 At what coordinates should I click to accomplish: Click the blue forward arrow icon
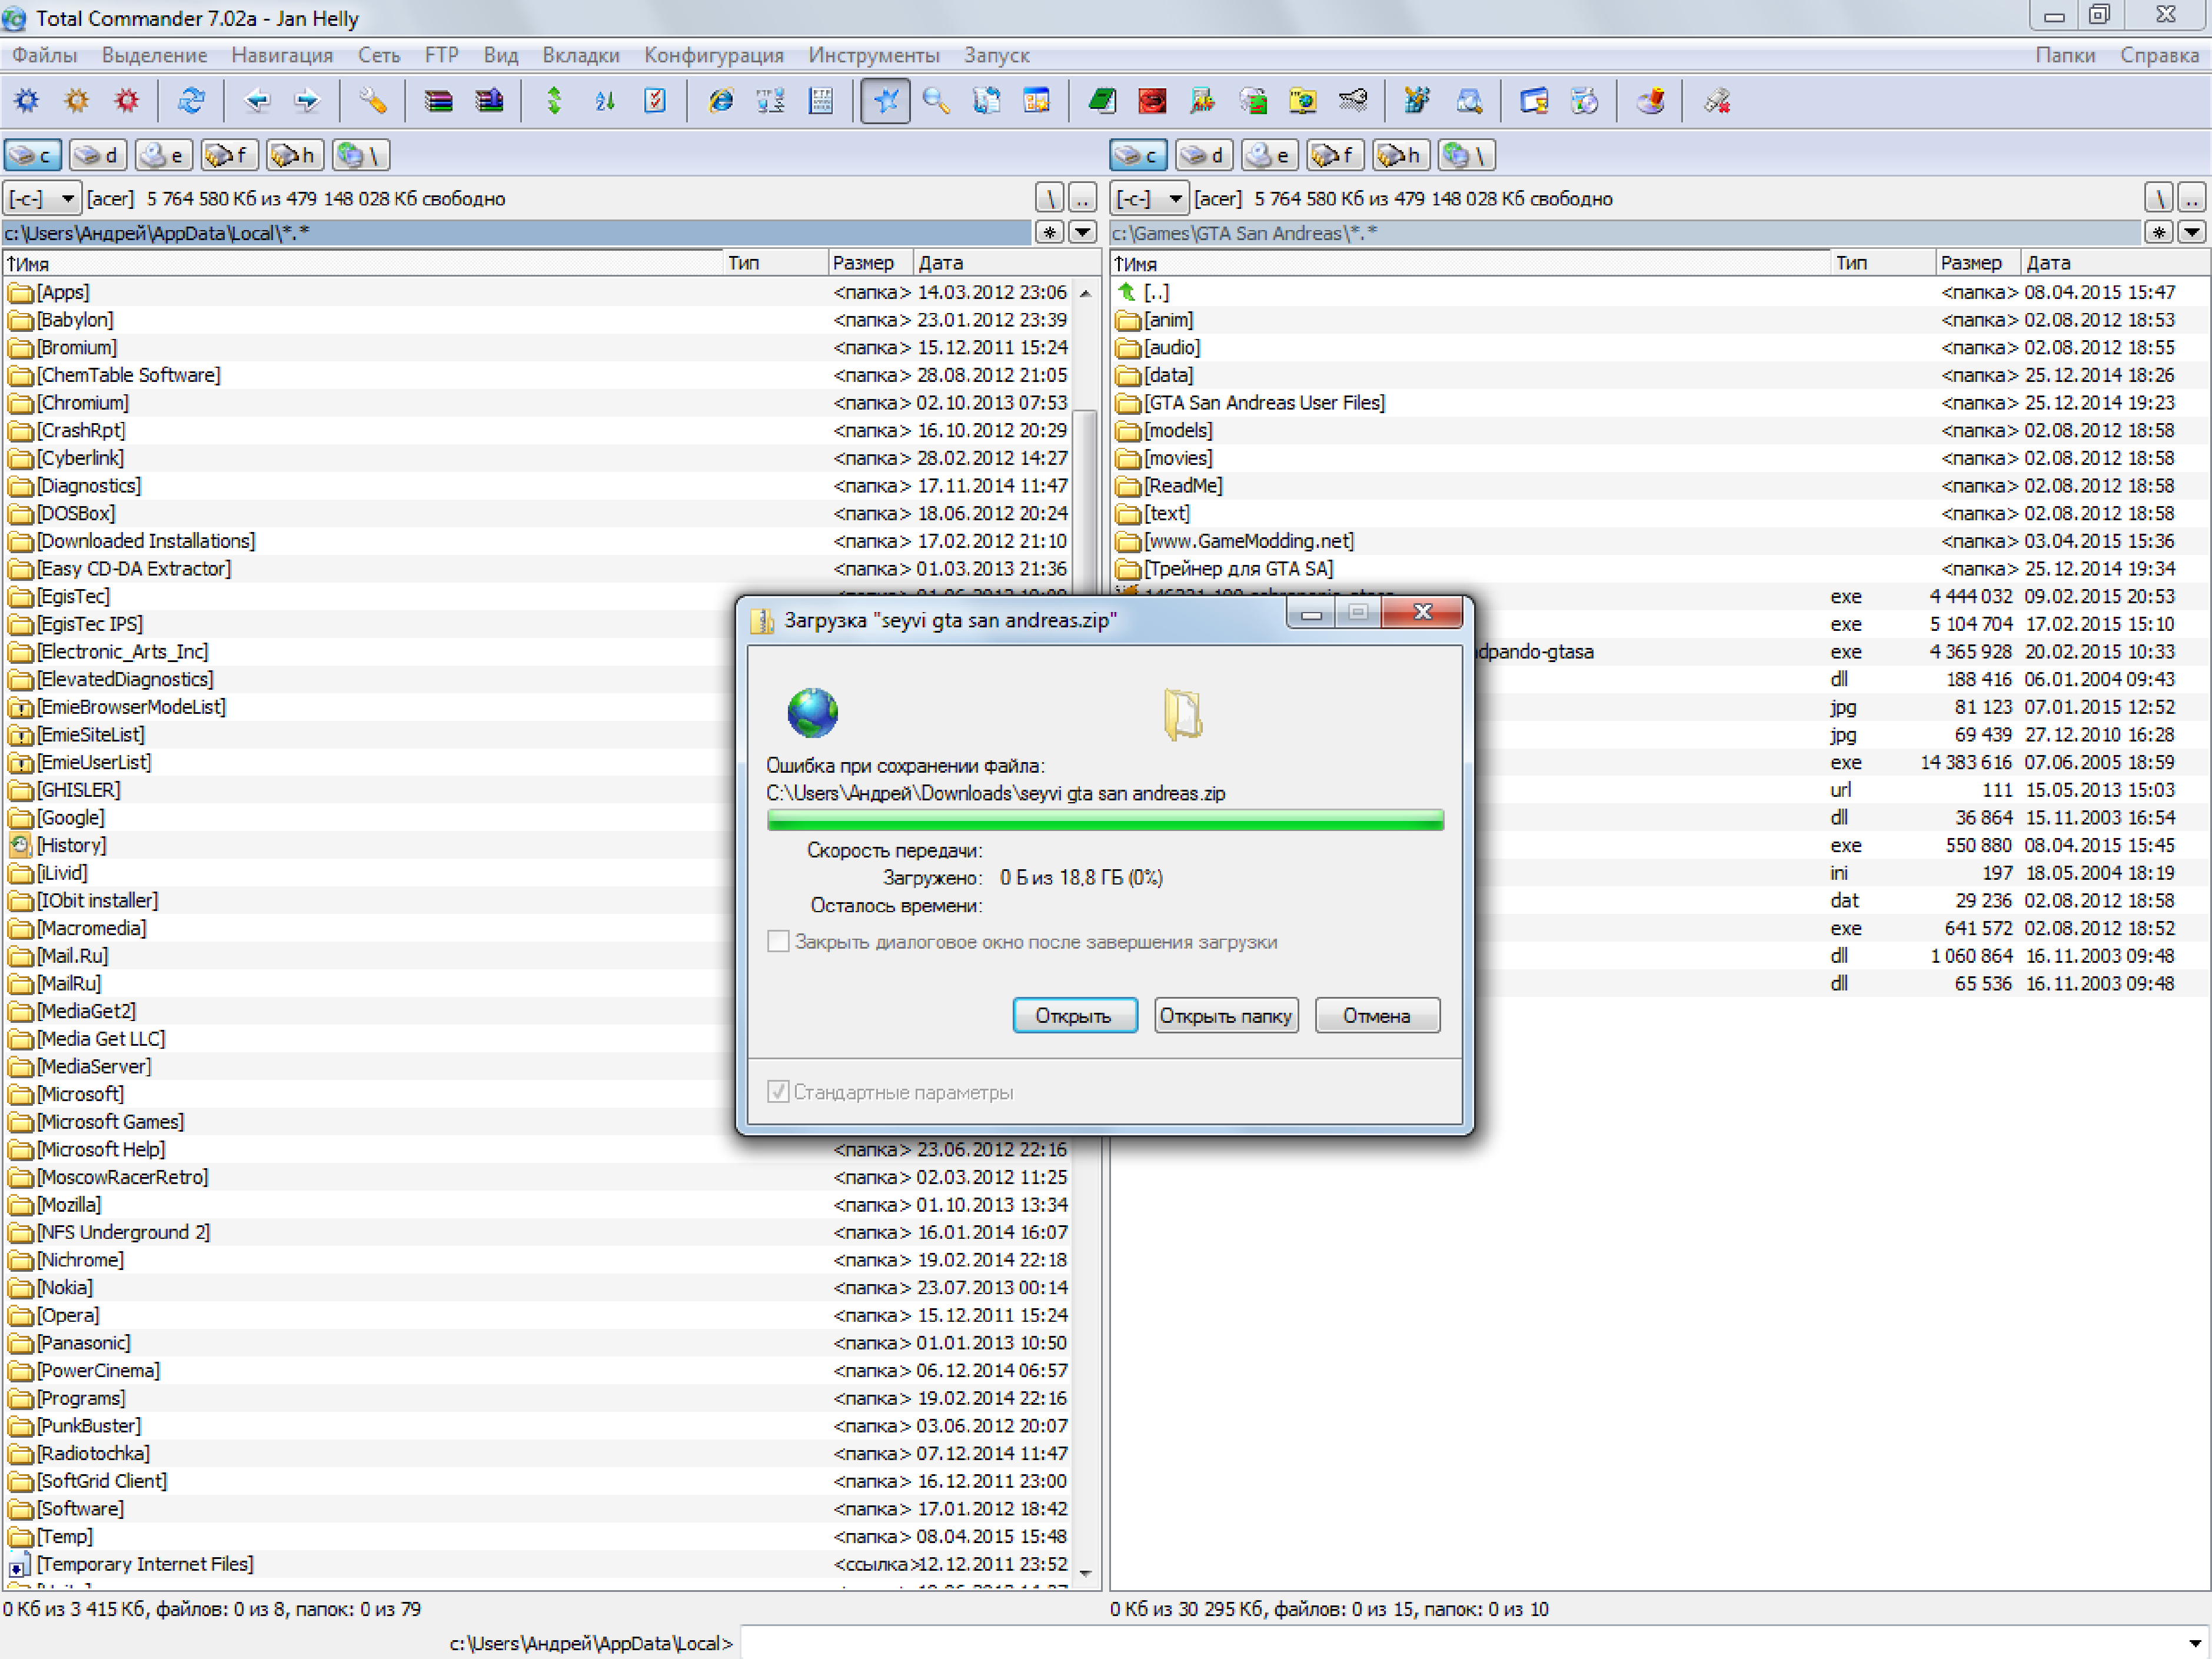(x=307, y=101)
